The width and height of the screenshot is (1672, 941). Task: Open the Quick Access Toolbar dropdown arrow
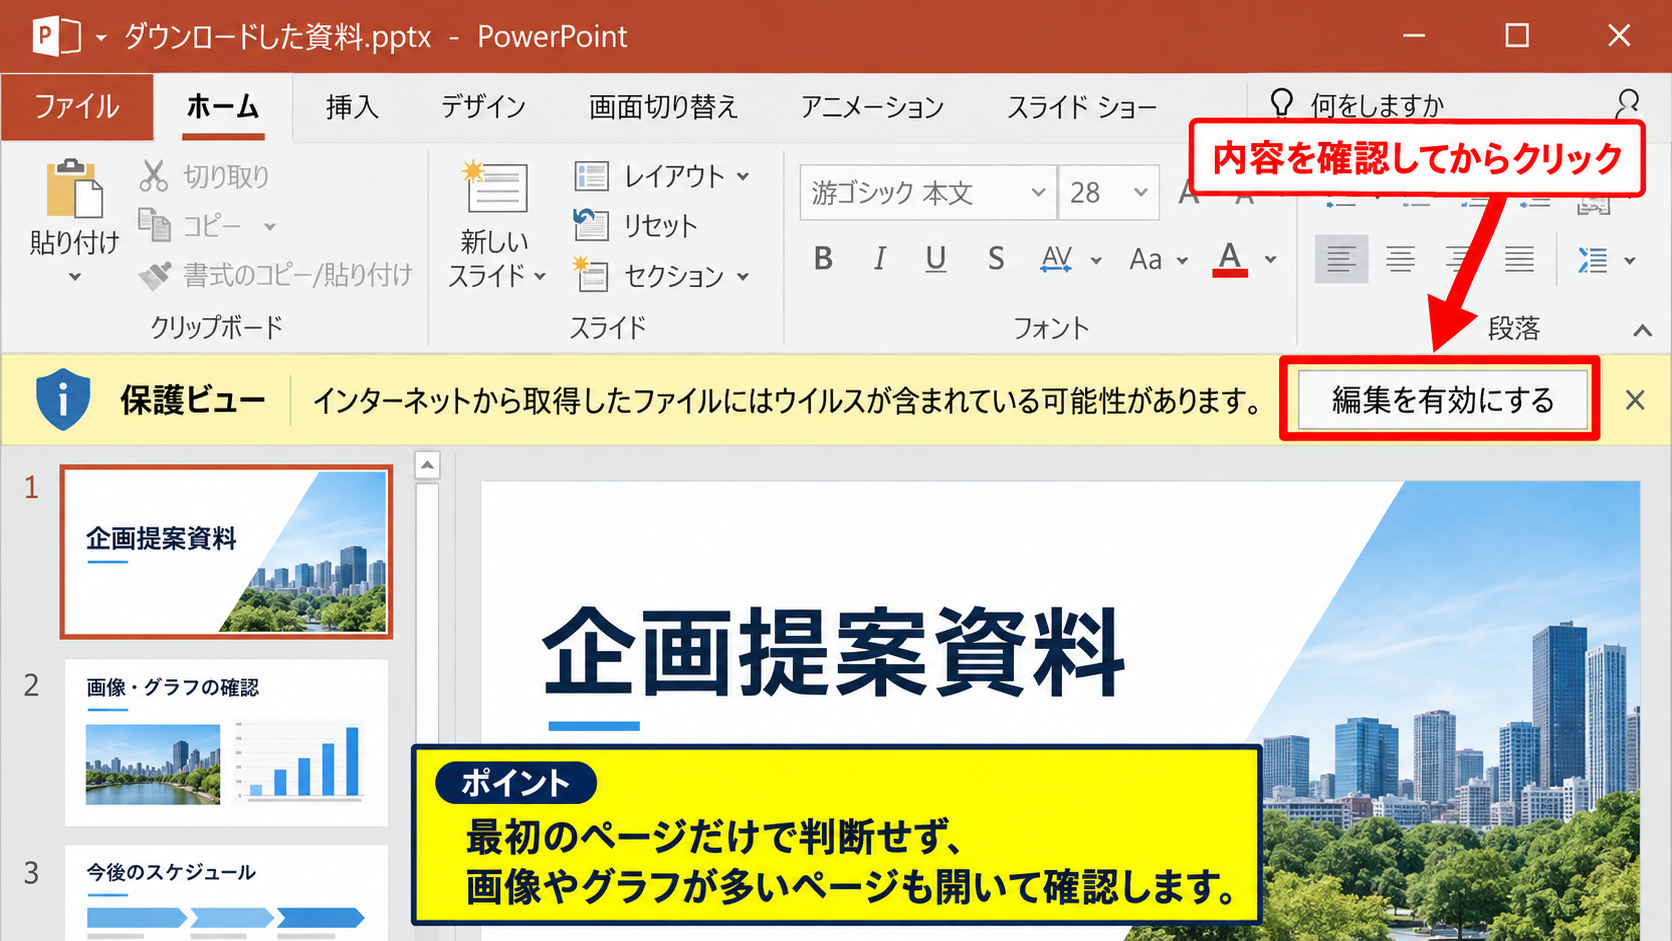click(101, 38)
